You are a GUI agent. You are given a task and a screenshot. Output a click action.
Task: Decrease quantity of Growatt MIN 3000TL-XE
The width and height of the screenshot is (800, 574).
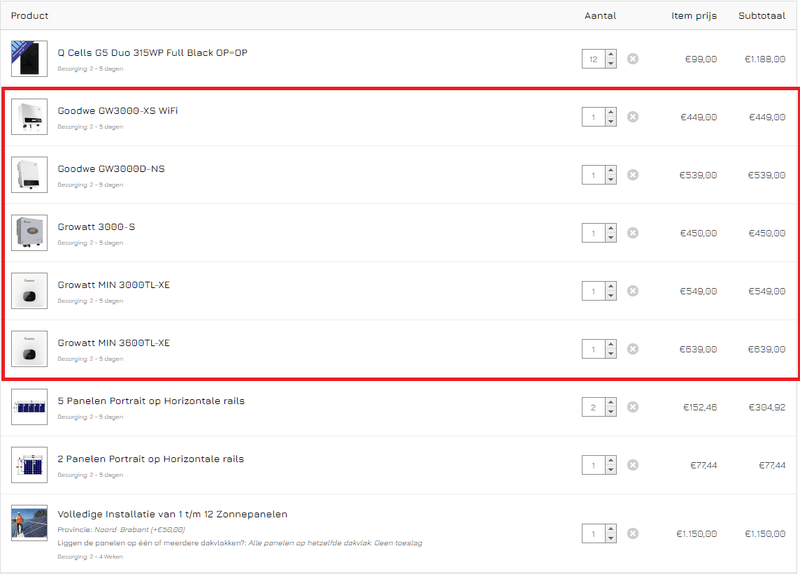coord(611,295)
